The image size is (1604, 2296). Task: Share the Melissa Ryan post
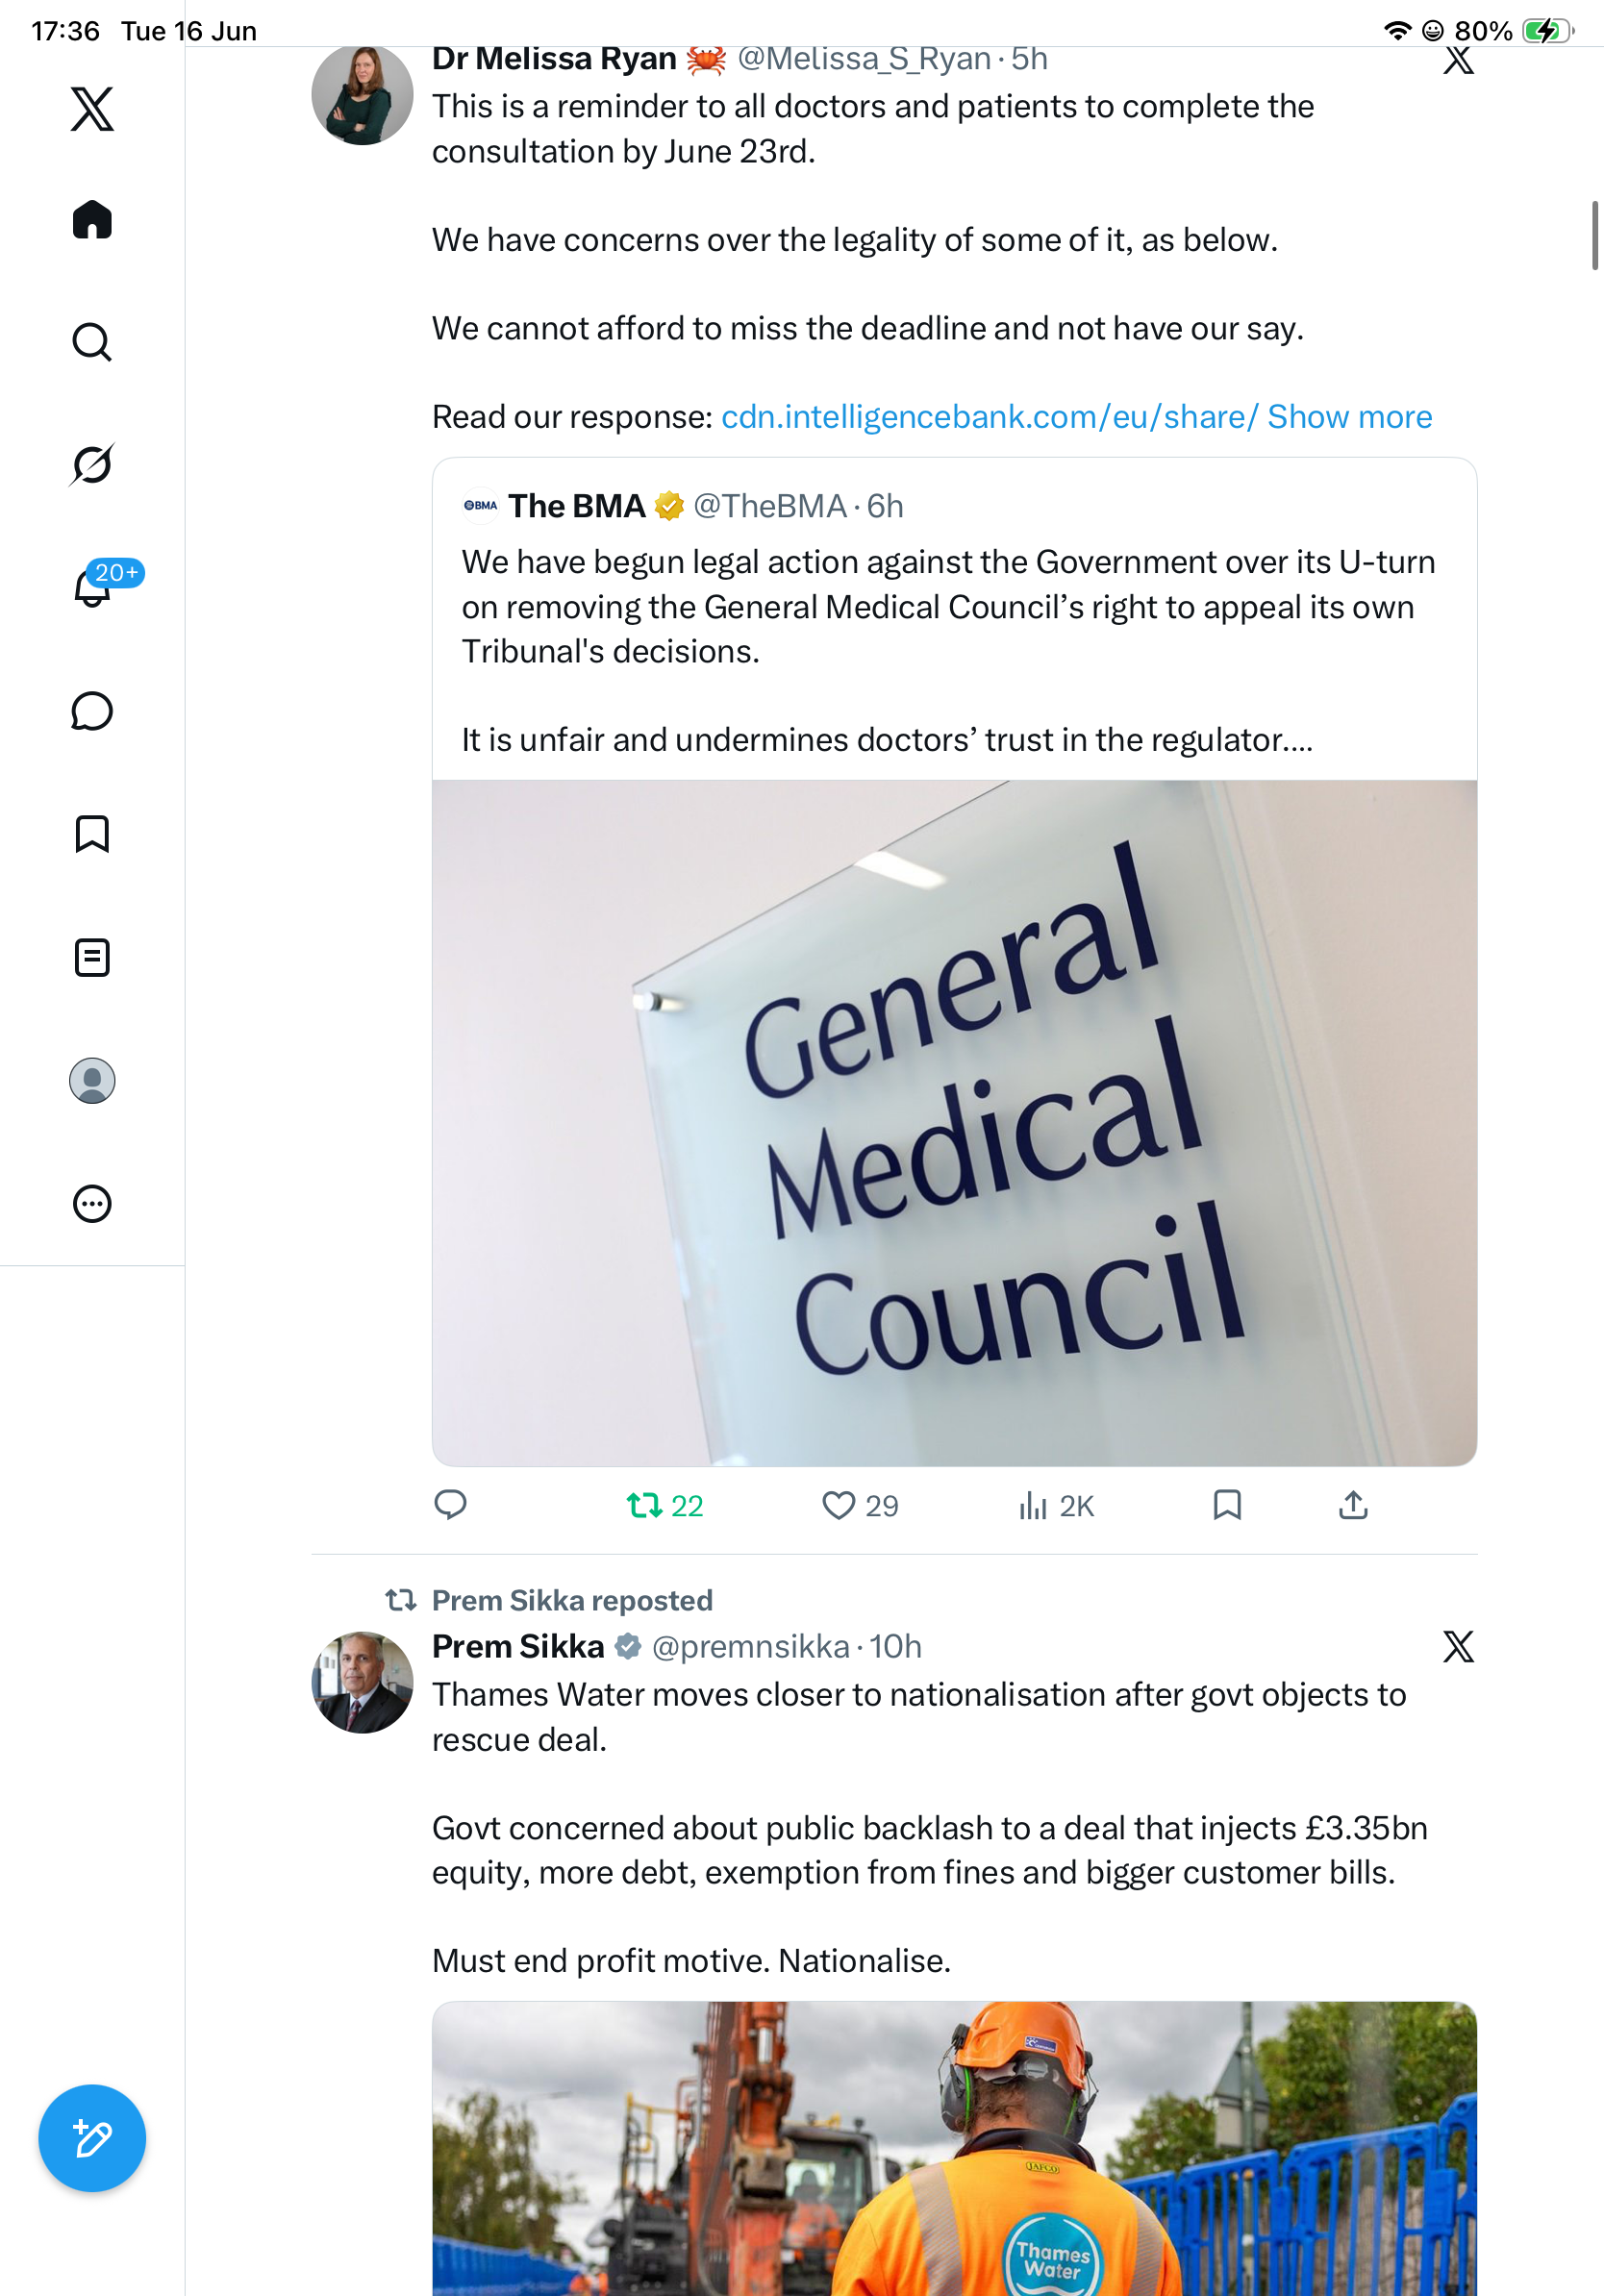pyautogui.click(x=1353, y=1505)
